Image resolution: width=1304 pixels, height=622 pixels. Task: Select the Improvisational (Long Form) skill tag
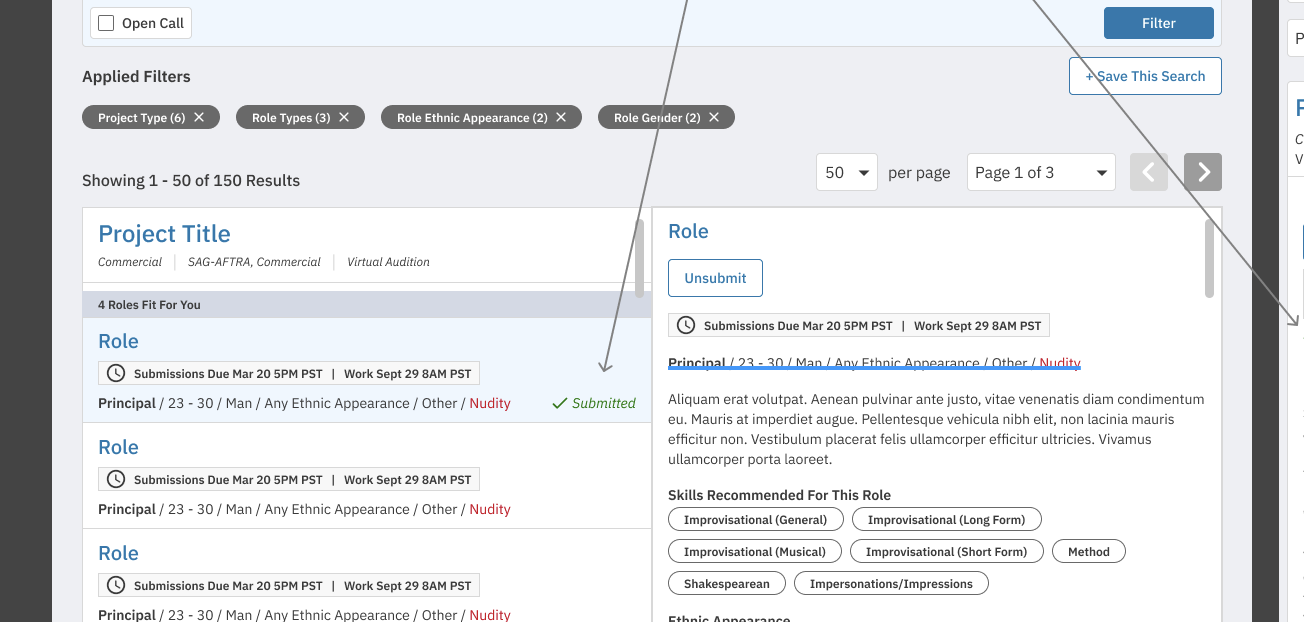(x=946, y=520)
